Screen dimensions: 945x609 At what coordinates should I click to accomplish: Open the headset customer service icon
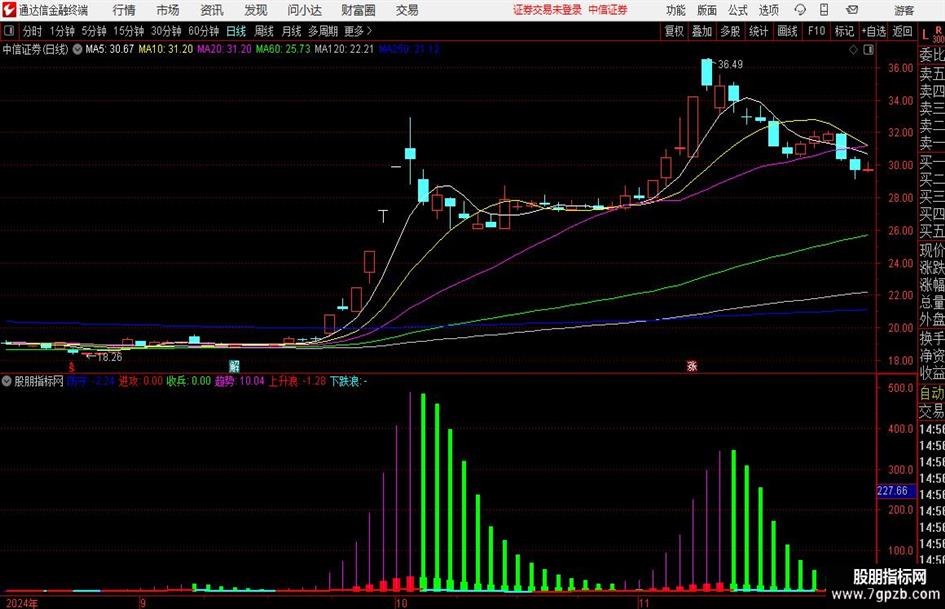pos(800,10)
